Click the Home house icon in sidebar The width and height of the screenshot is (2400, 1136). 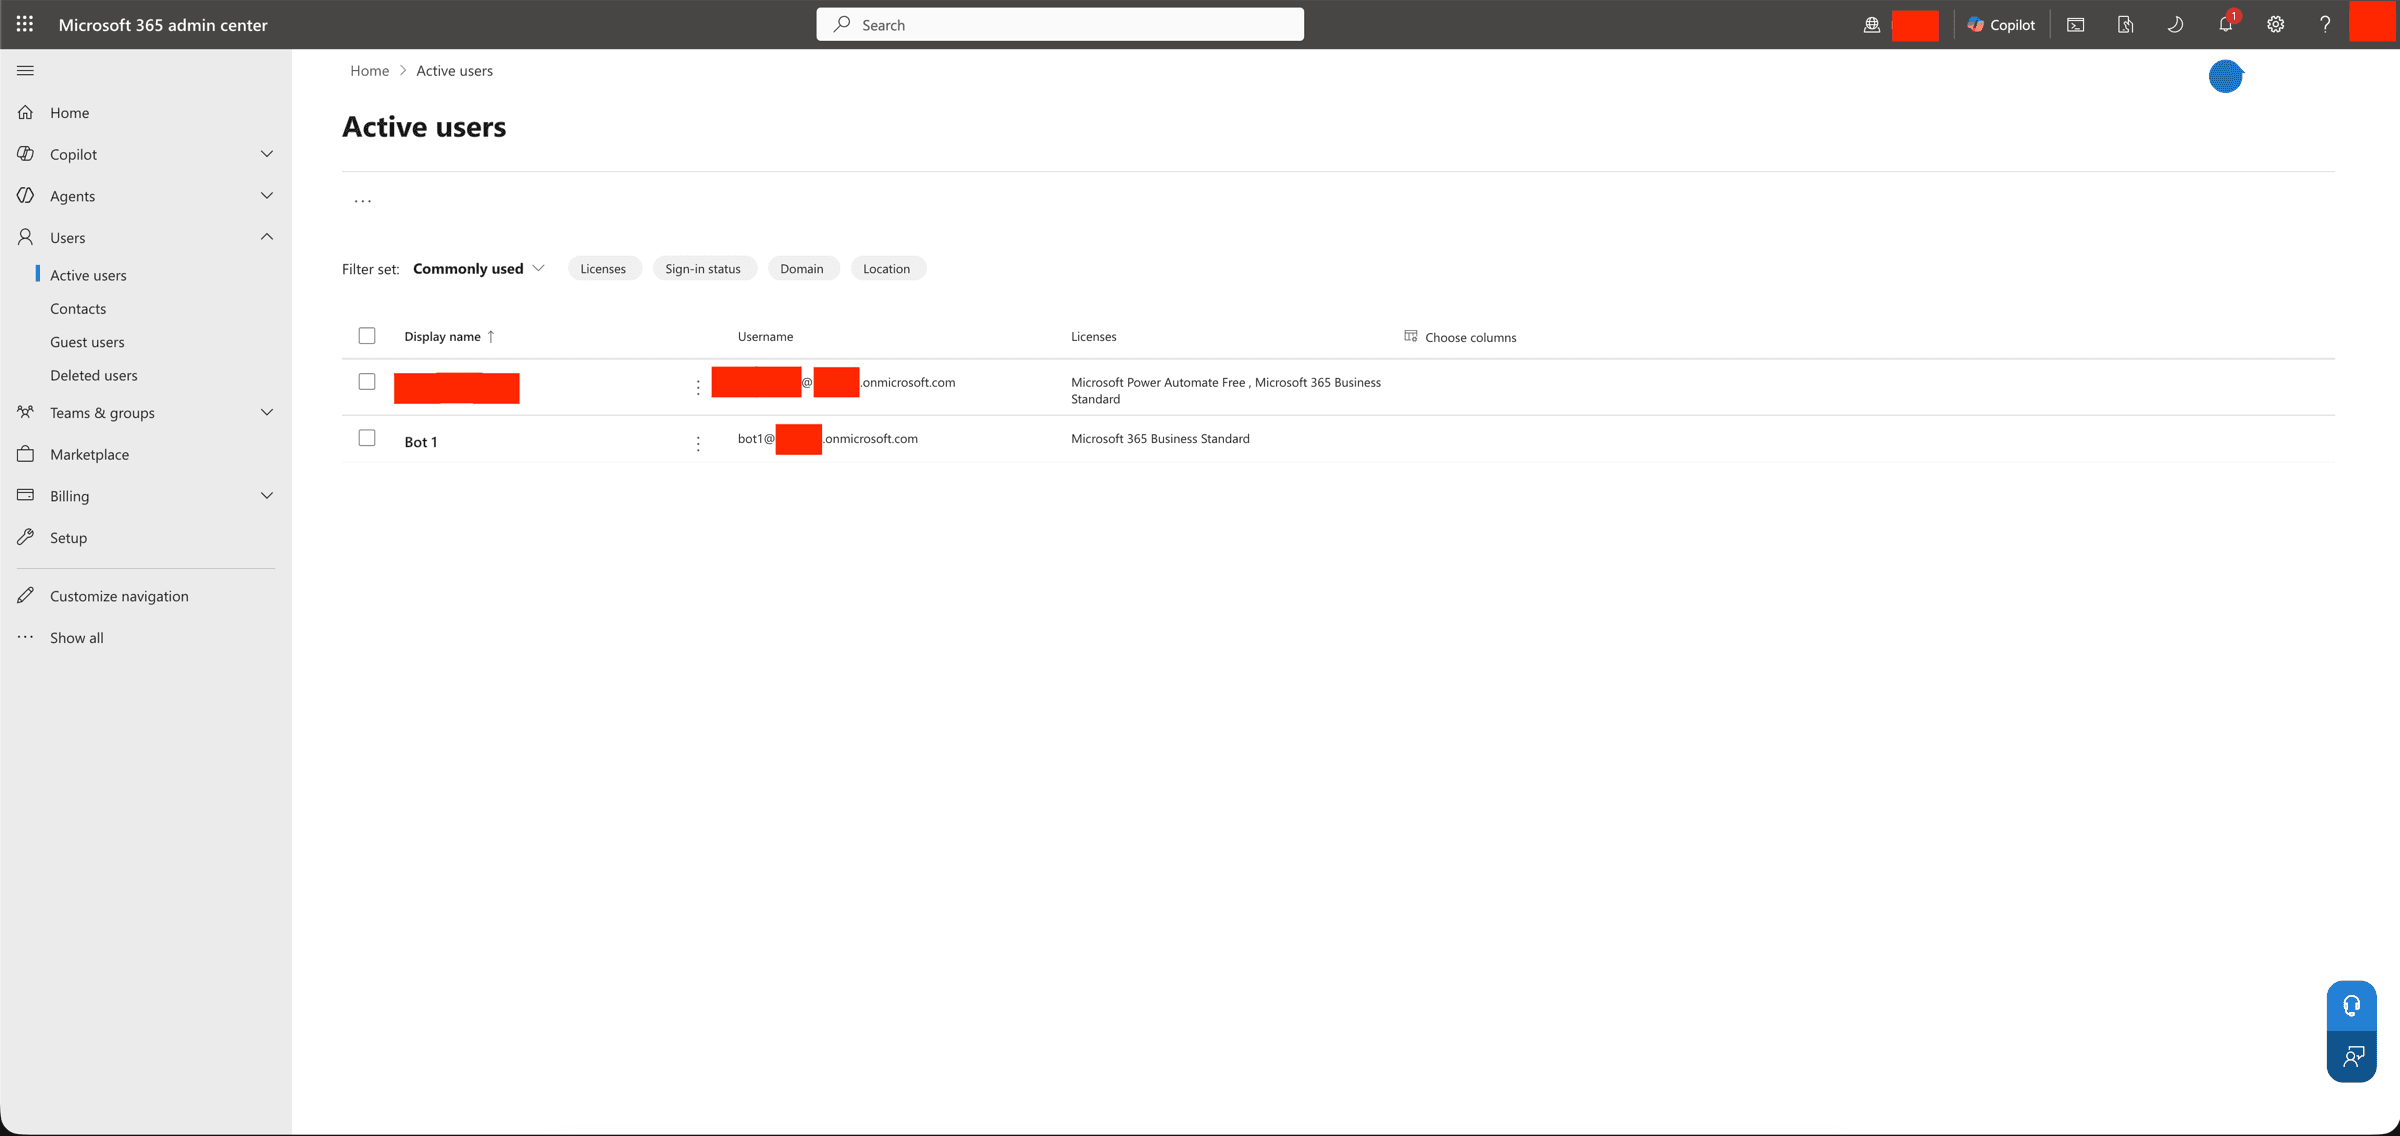coord(26,112)
